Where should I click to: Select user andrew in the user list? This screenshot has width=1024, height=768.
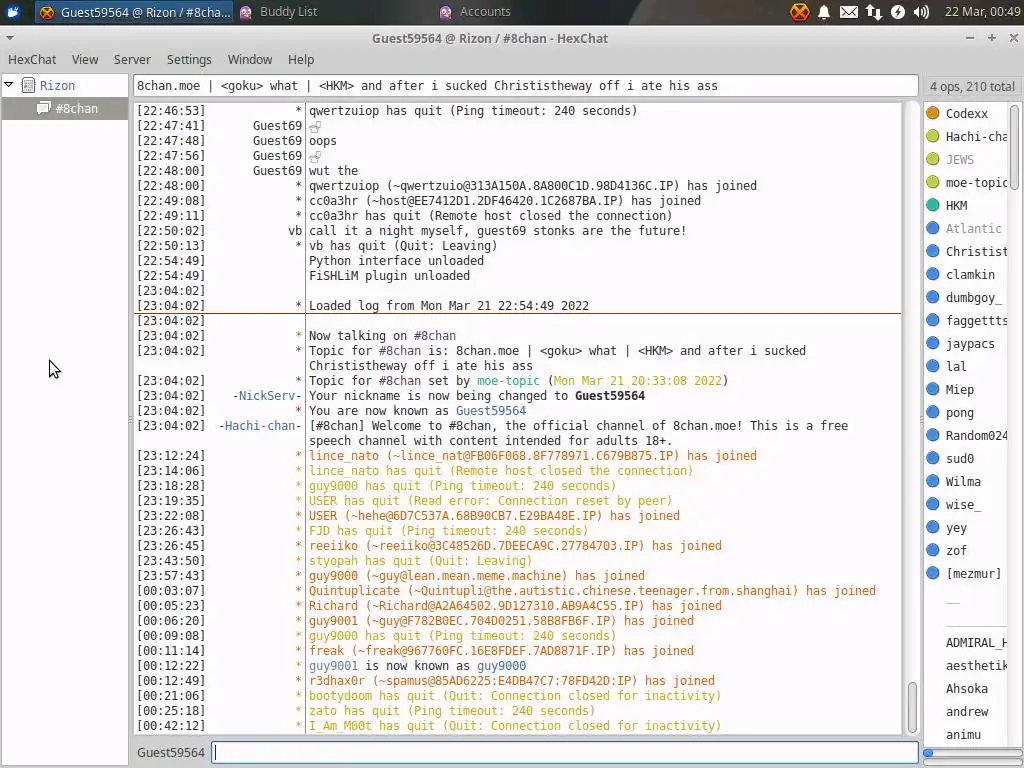(x=967, y=712)
